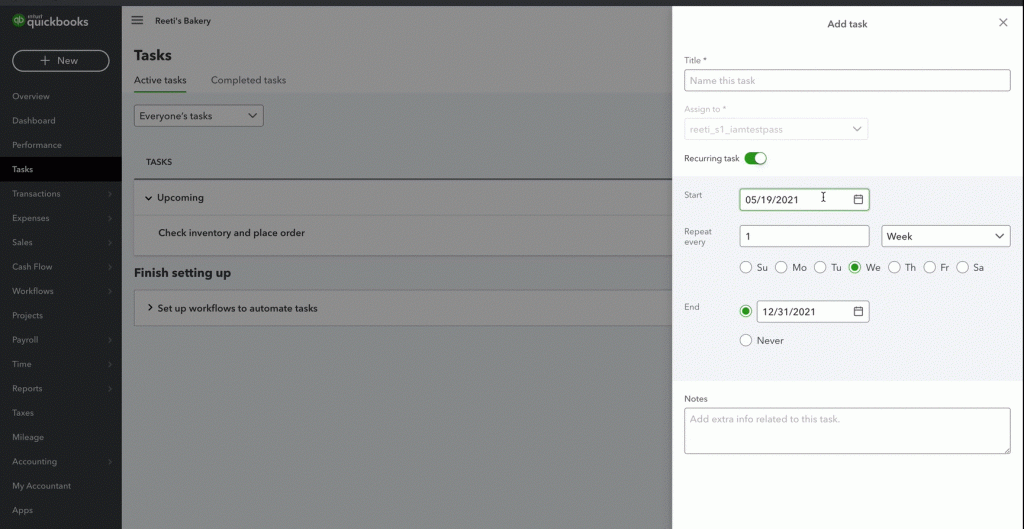Image resolution: width=1024 pixels, height=529 pixels.
Task: Open the Everyone's tasks filter dropdown
Action: click(x=199, y=116)
